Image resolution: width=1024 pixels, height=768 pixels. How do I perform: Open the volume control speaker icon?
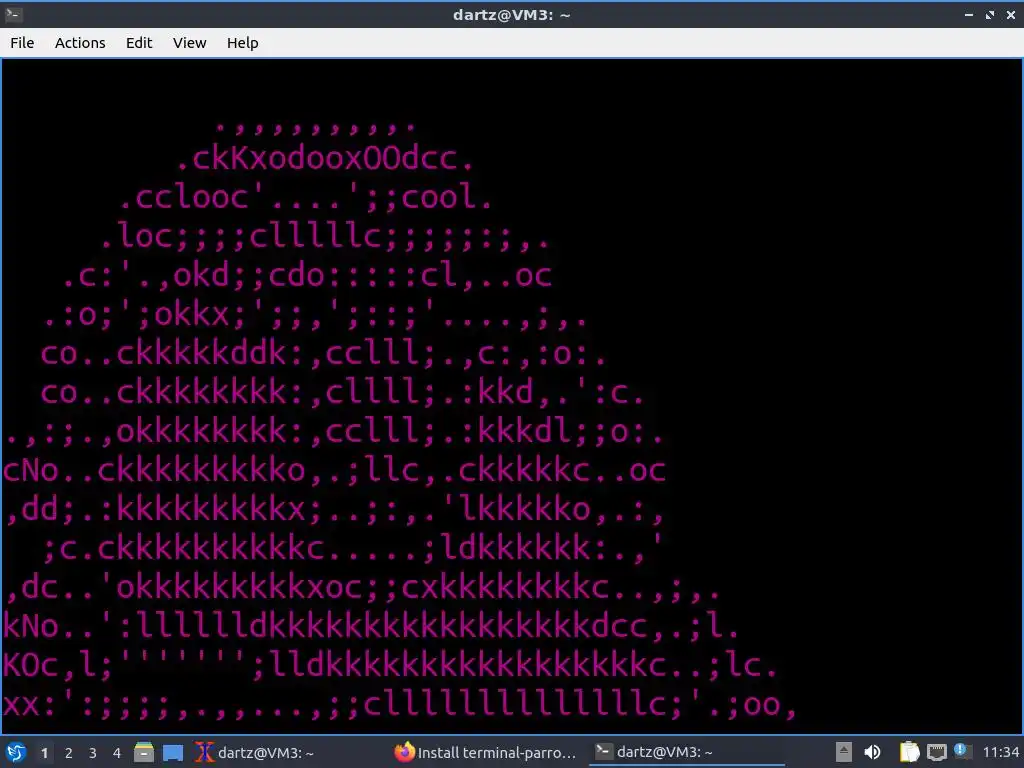tap(872, 752)
